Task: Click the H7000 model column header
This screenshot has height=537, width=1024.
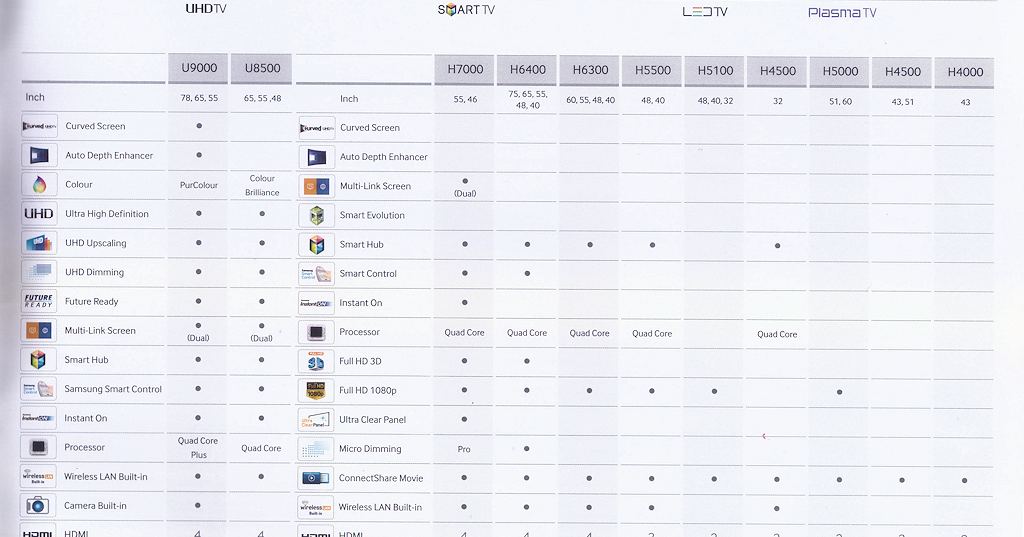Action: coord(465,70)
